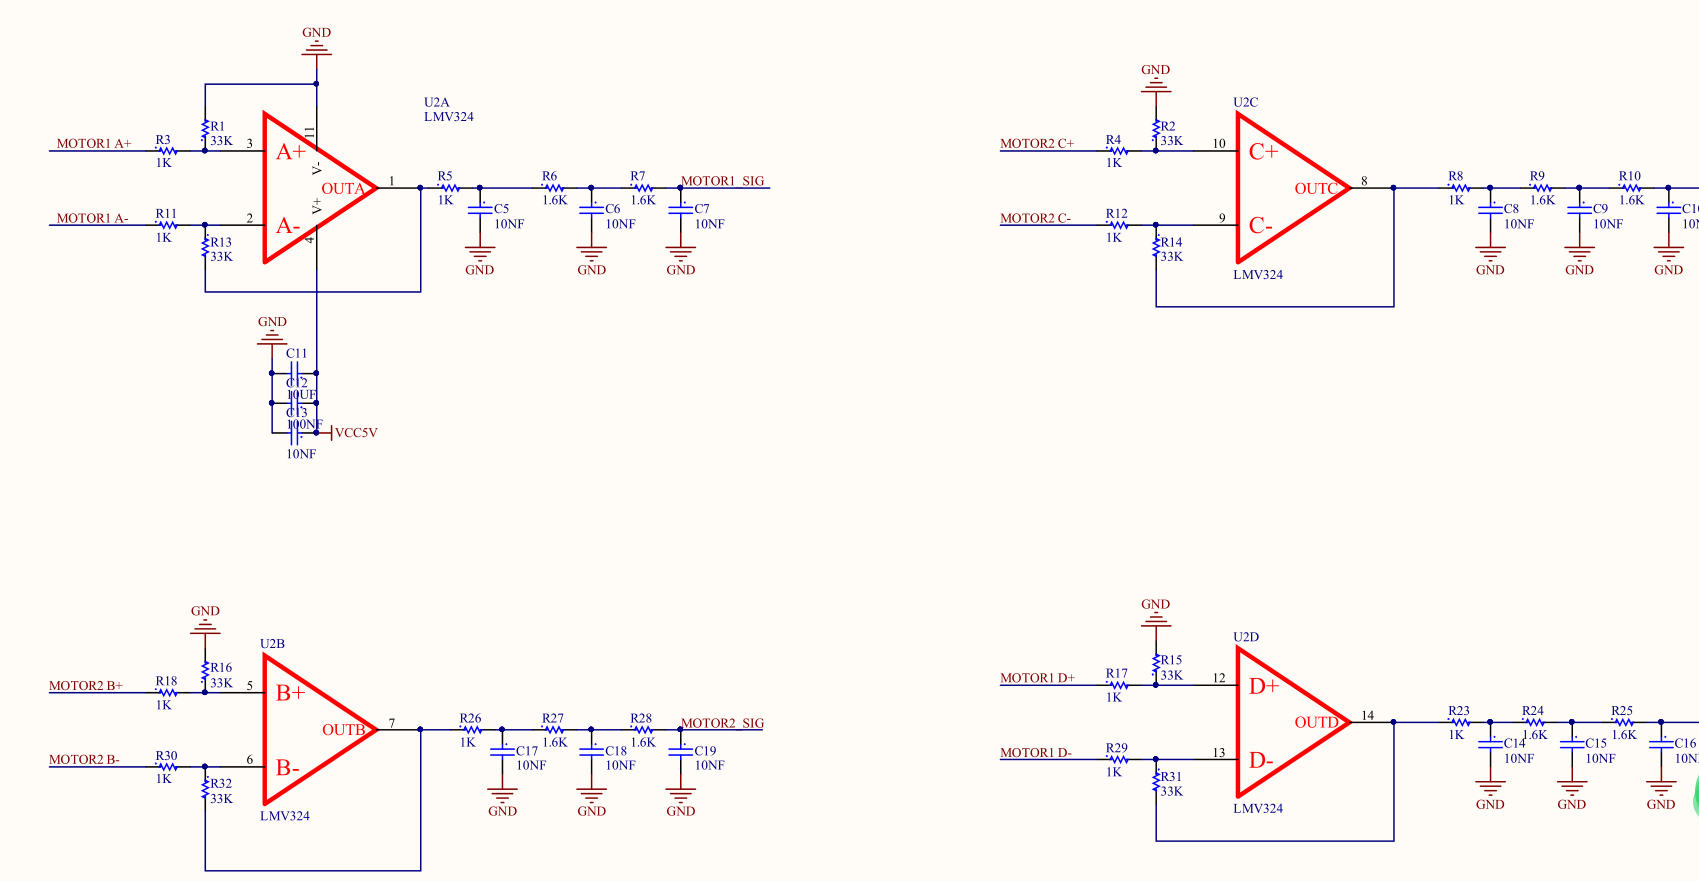Click the MOTOR2 C+ net label
Viewport: 1699px width, 881px height.
pyautogui.click(x=1037, y=144)
